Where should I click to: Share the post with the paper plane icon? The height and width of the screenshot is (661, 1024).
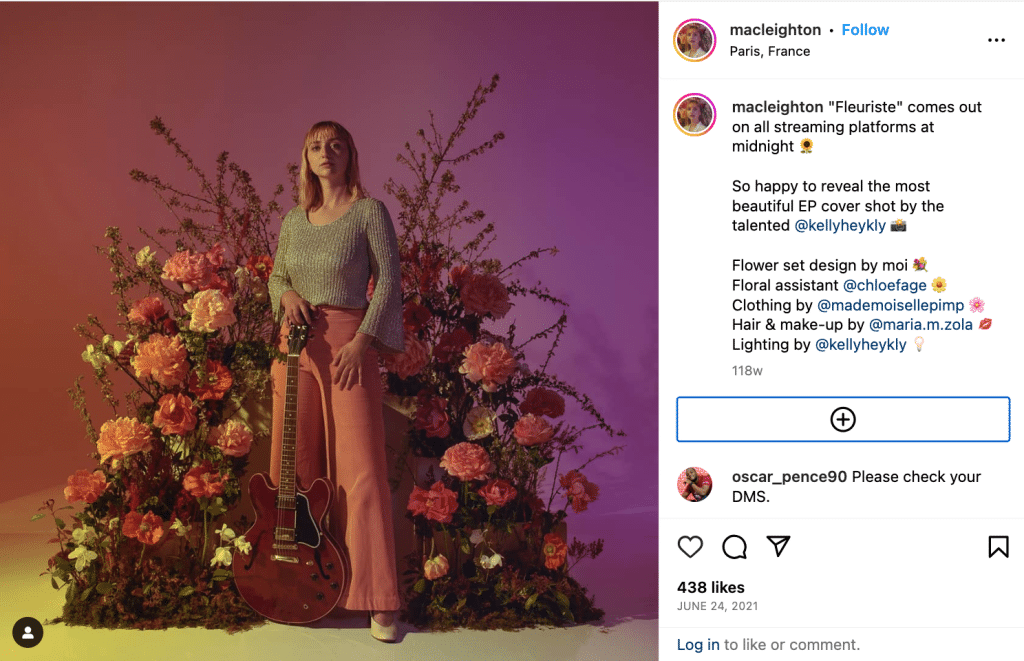point(779,546)
